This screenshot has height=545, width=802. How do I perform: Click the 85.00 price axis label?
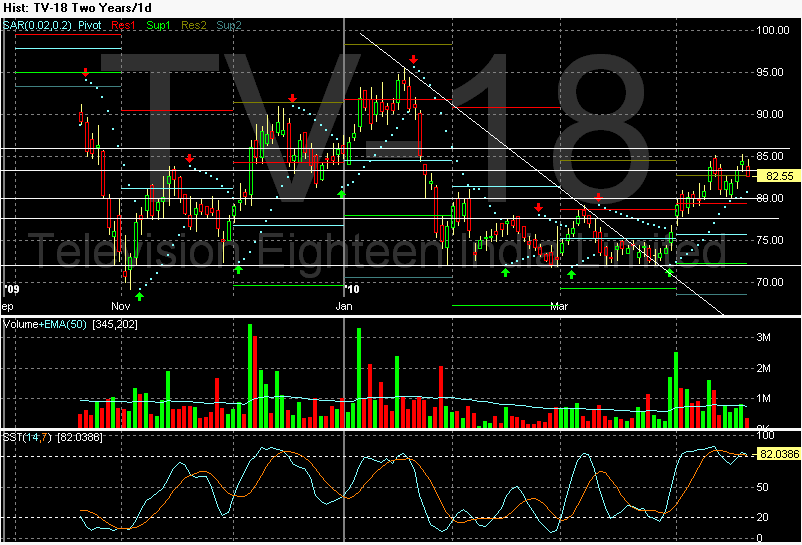click(x=770, y=156)
